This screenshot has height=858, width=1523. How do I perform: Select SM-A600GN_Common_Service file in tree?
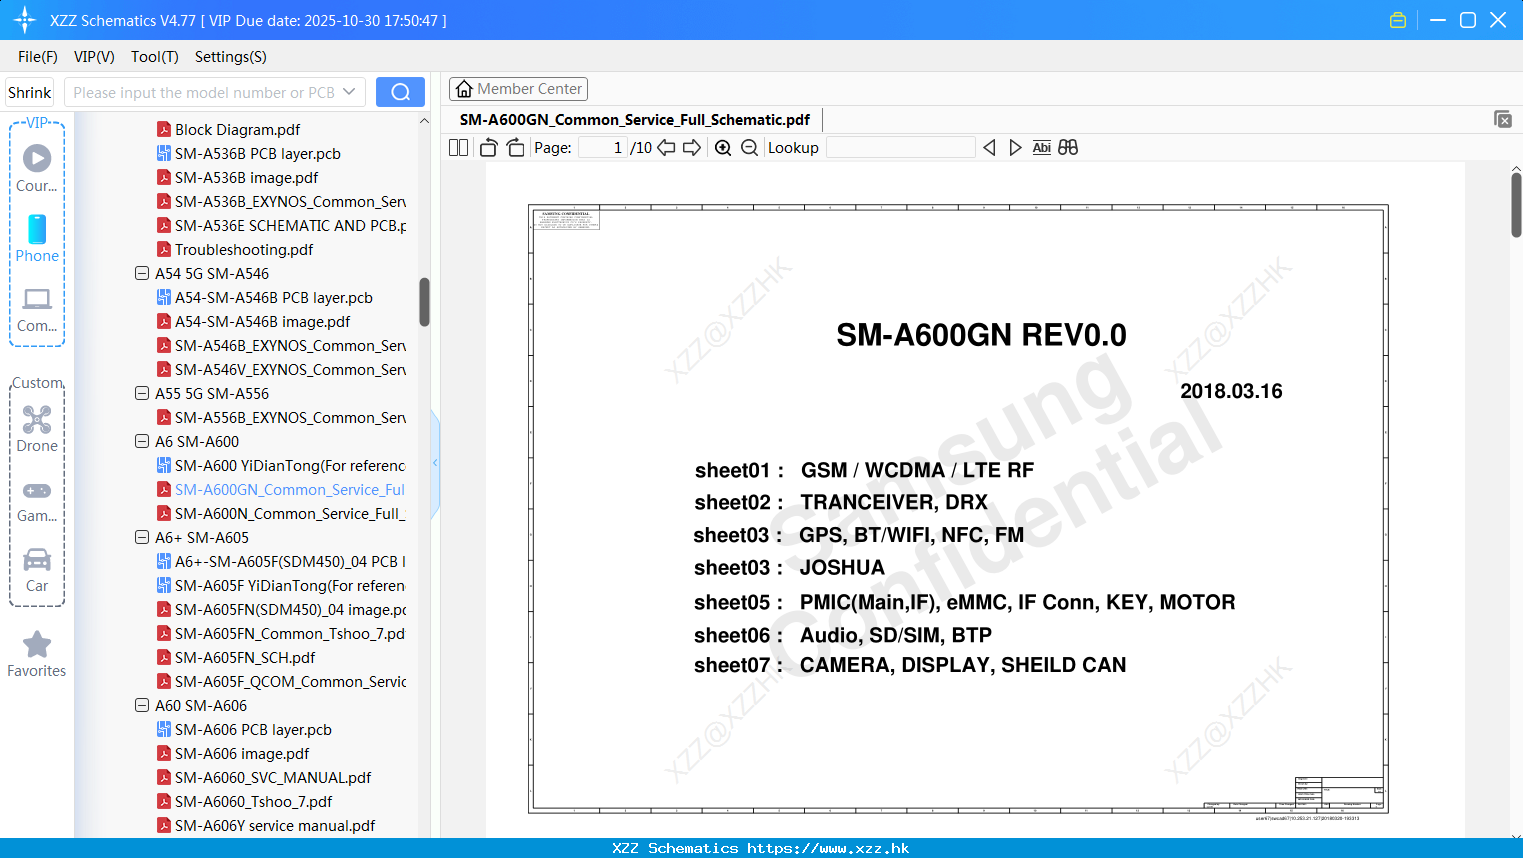281,489
